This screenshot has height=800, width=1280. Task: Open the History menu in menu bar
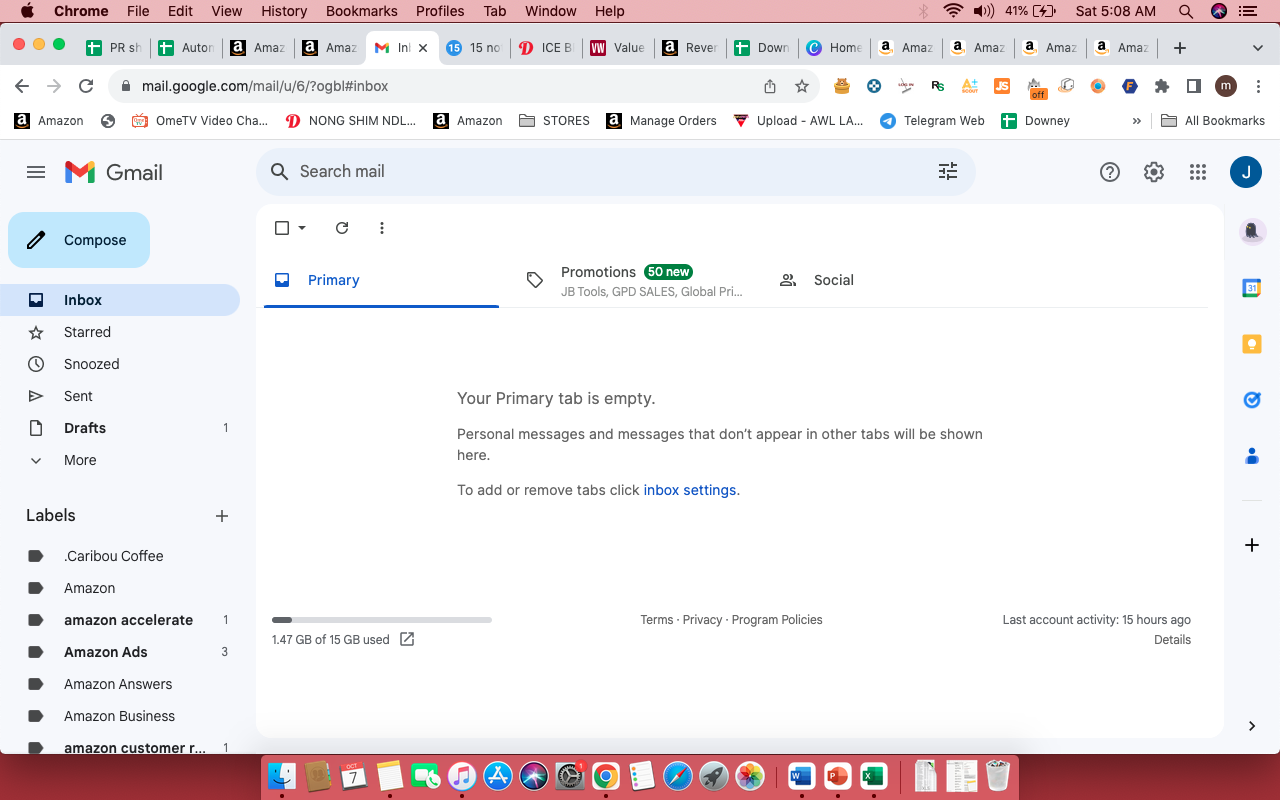click(x=284, y=11)
